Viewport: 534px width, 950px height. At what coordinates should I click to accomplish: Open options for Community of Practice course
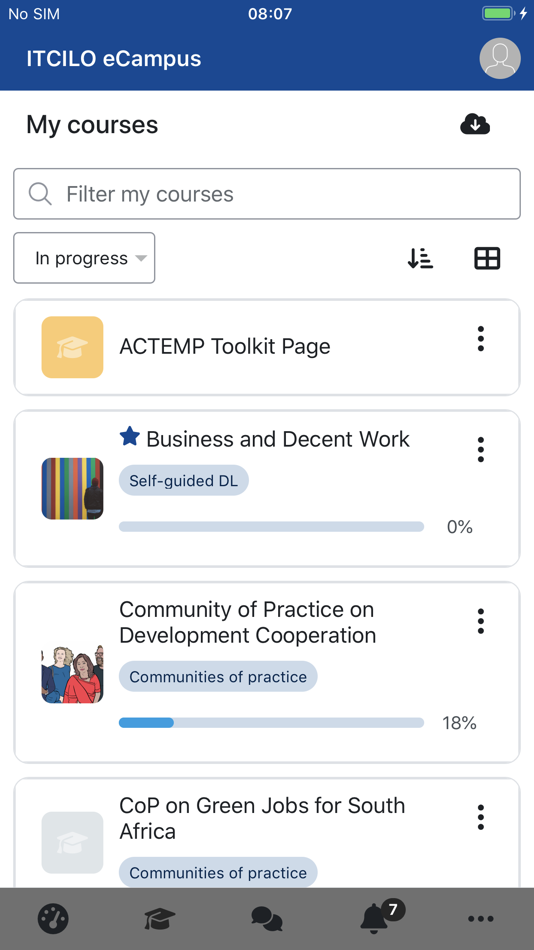click(481, 621)
